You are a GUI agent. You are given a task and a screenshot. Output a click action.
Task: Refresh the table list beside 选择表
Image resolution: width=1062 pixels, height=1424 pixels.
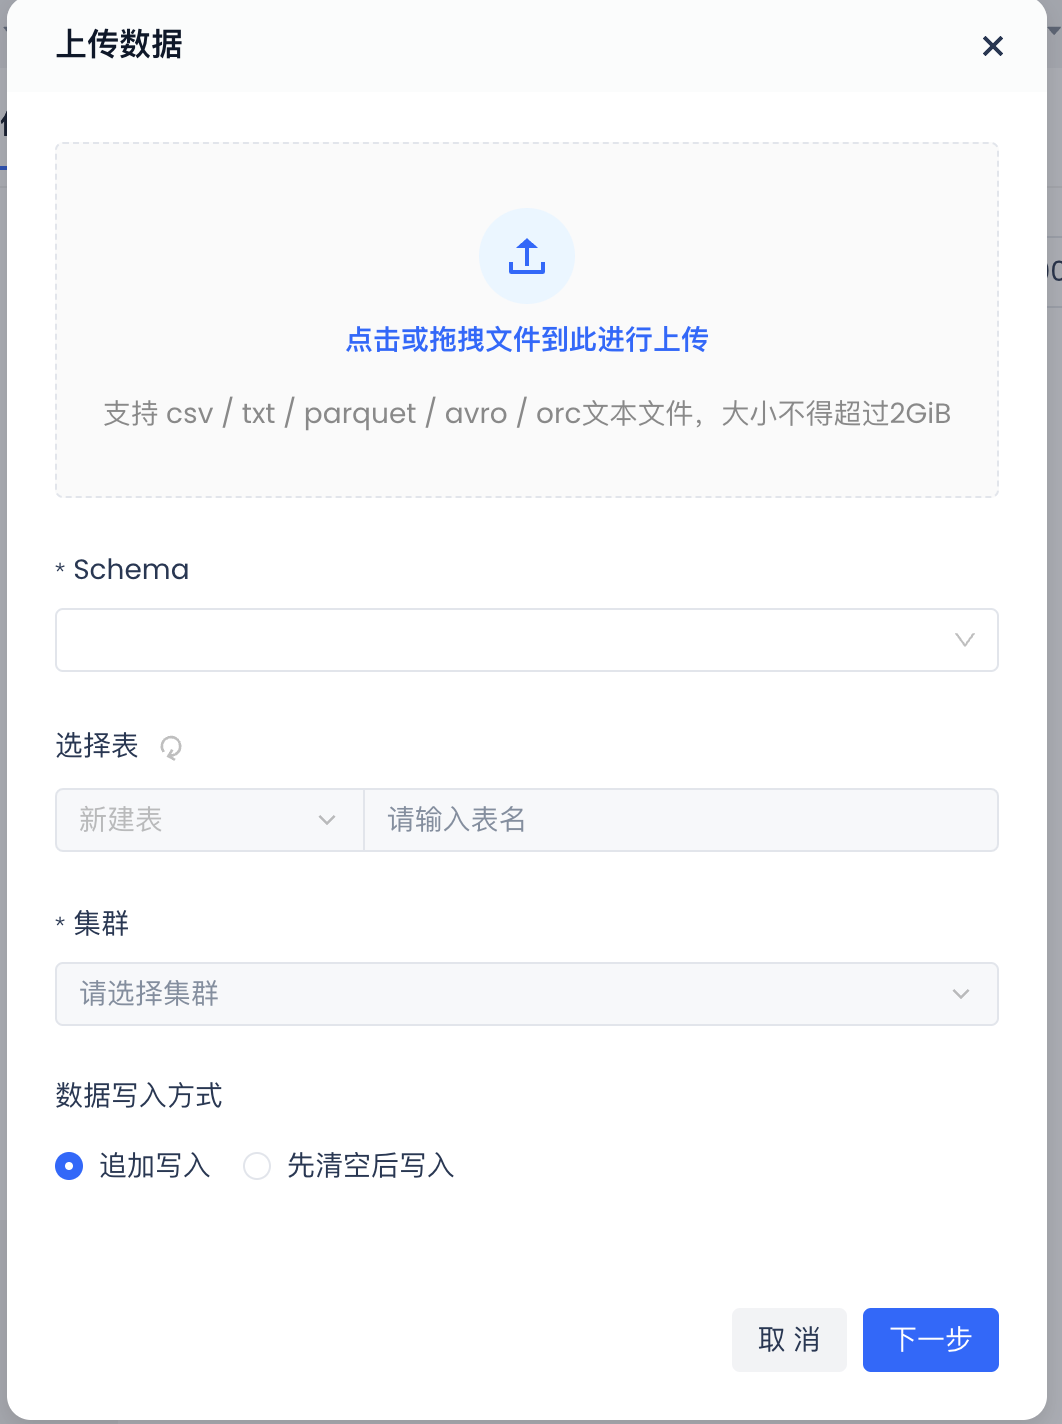pos(171,747)
